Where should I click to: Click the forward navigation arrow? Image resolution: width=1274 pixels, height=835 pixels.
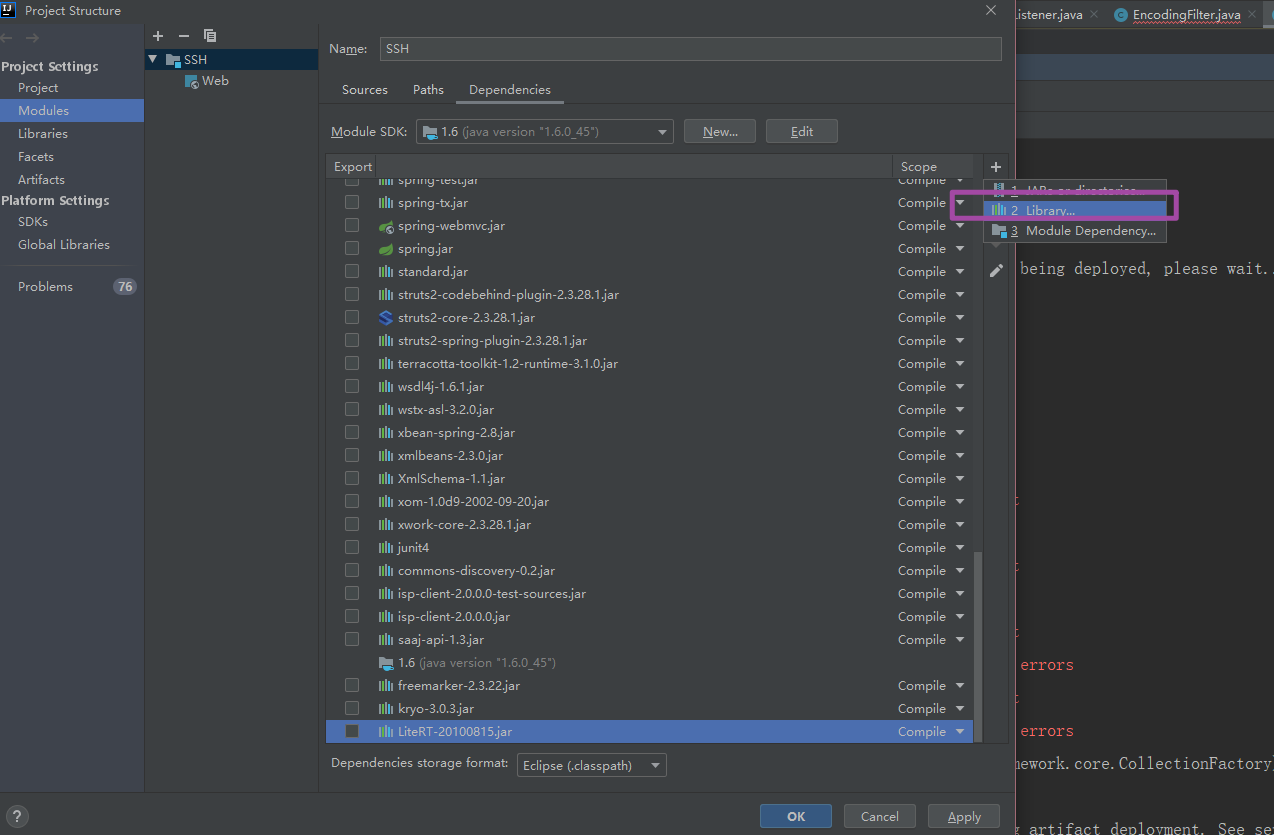(32, 38)
